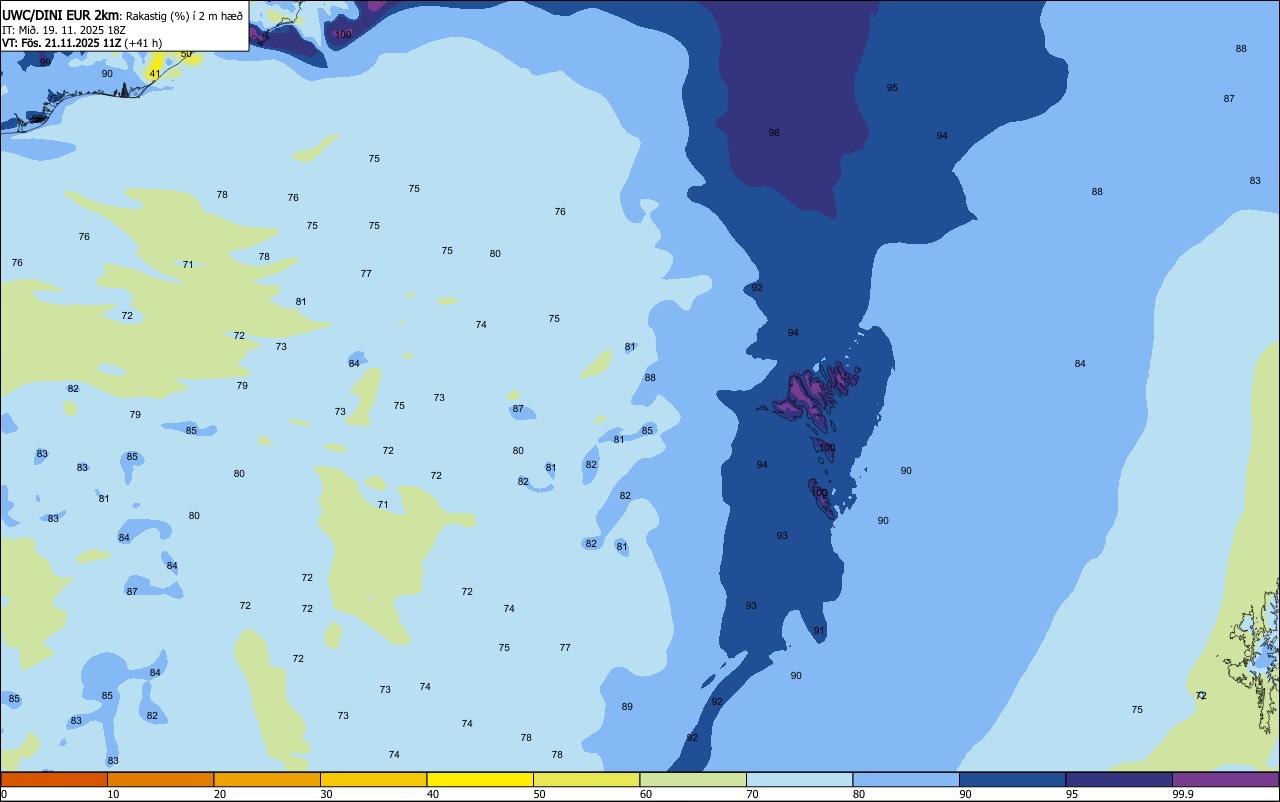Click the 60–70 pale green legend swatch
The width and height of the screenshot is (1280, 802).
[693, 779]
